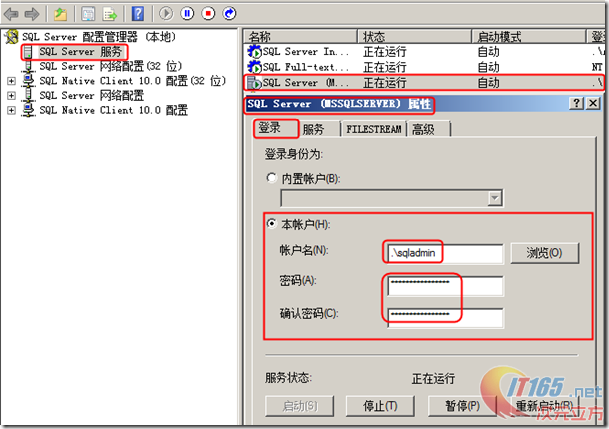Switch to the 高级 tab
This screenshot has height=429, width=609.
(428, 129)
